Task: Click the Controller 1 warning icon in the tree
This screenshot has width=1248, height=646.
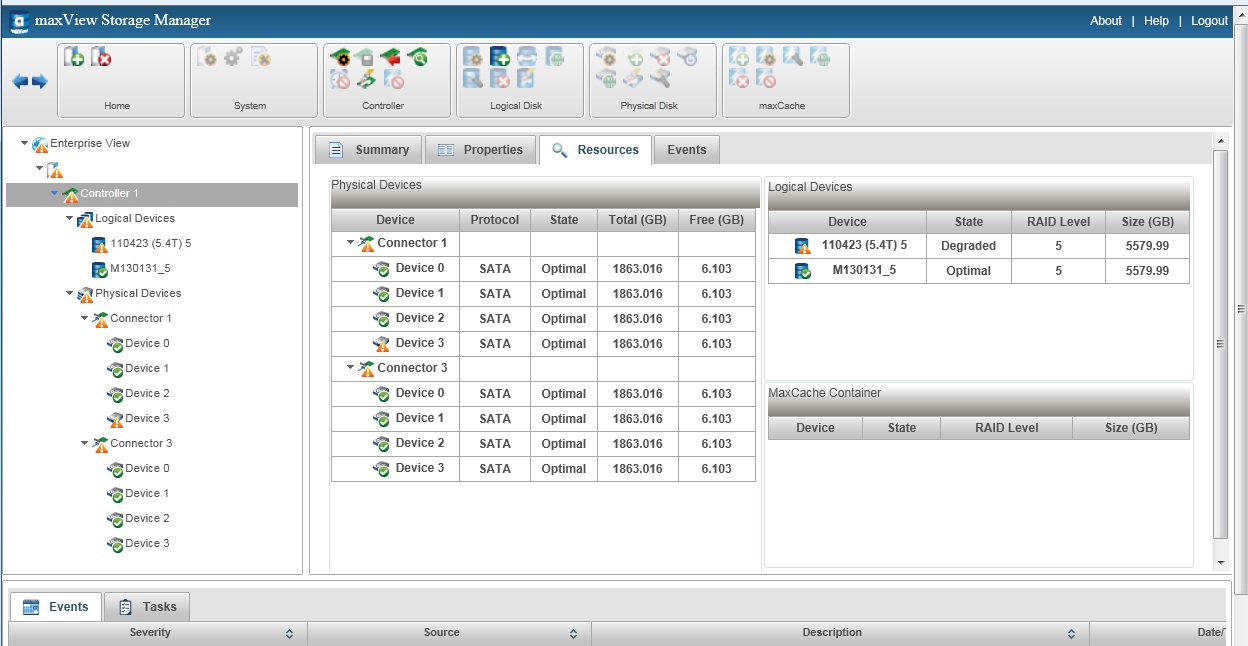Action: (x=70, y=195)
